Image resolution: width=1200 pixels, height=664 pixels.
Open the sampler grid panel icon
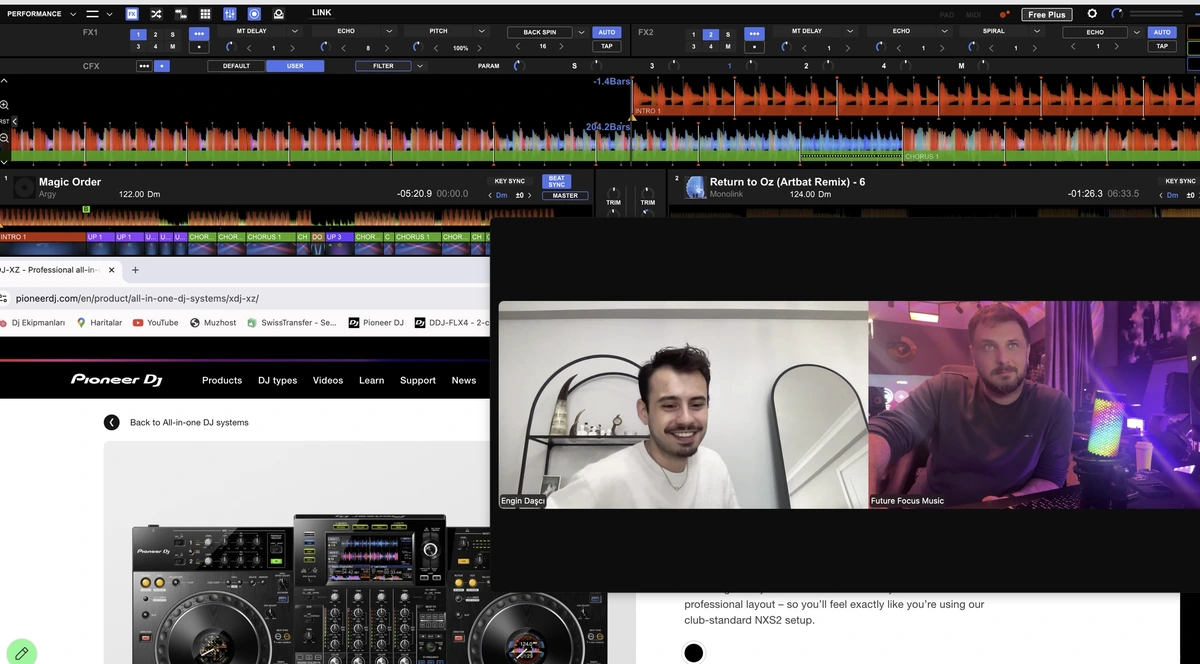point(205,14)
